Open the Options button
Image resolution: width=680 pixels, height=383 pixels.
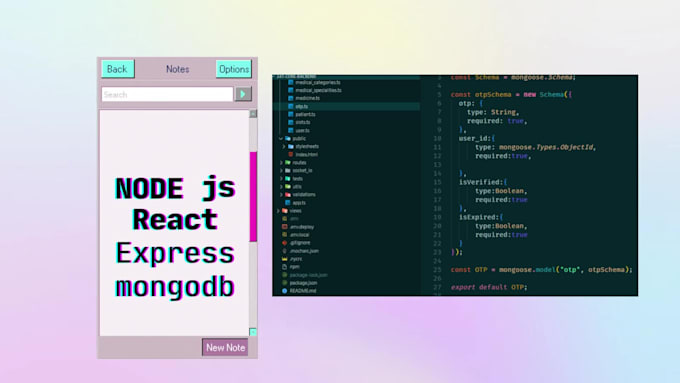pyautogui.click(x=234, y=69)
